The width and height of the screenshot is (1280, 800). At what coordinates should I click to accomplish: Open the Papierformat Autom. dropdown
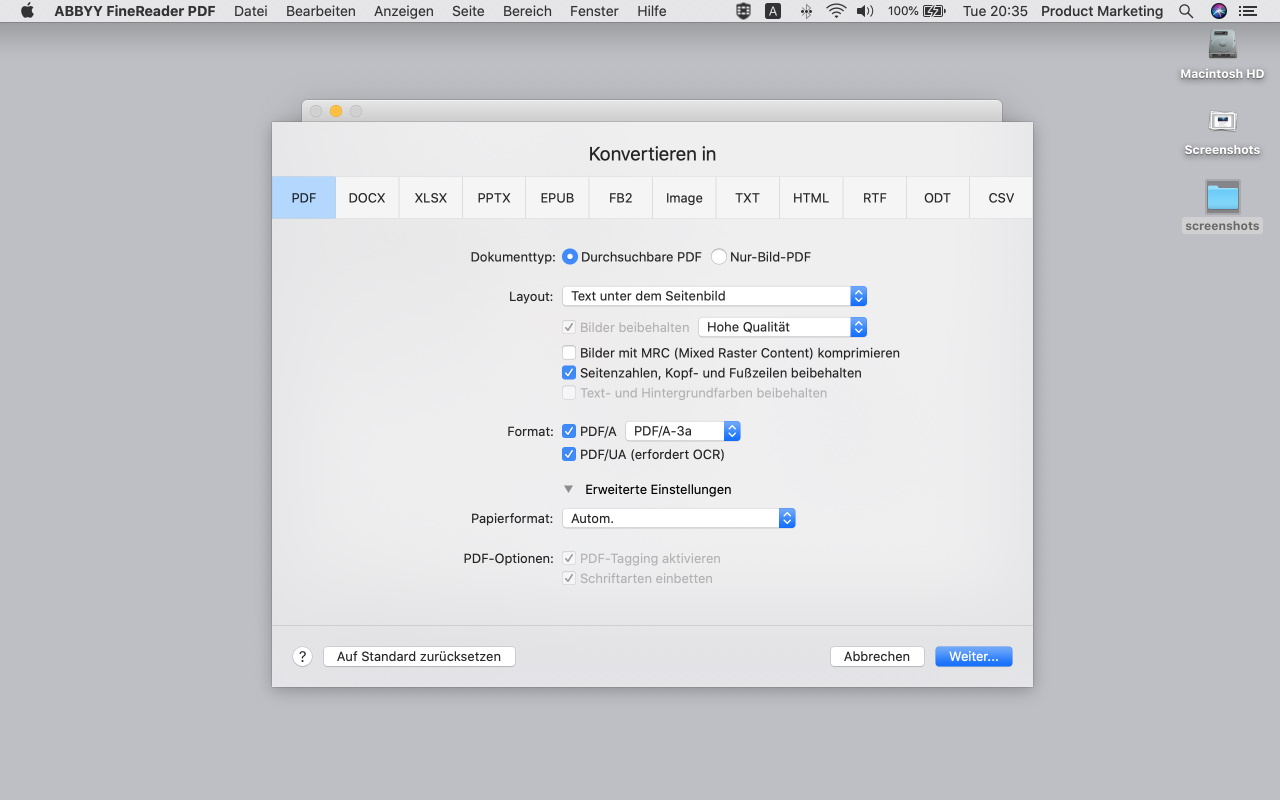coord(677,518)
